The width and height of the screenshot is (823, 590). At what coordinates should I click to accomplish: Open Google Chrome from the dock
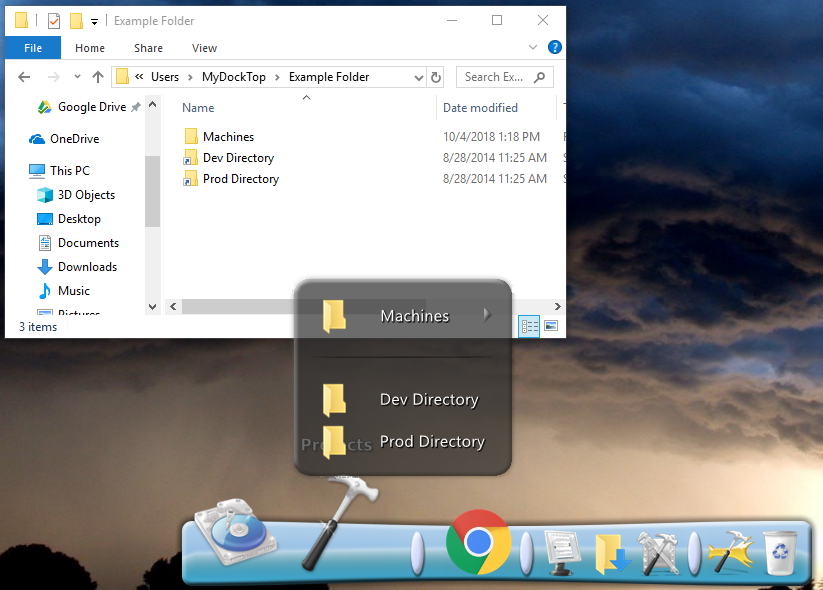[x=478, y=542]
